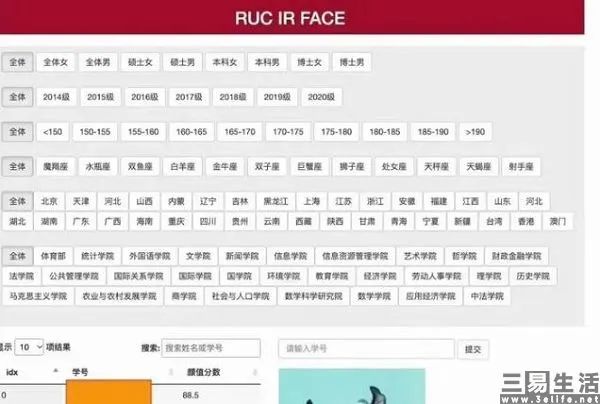Choose the 185-190 height range
This screenshot has height=404, width=600.
click(433, 132)
